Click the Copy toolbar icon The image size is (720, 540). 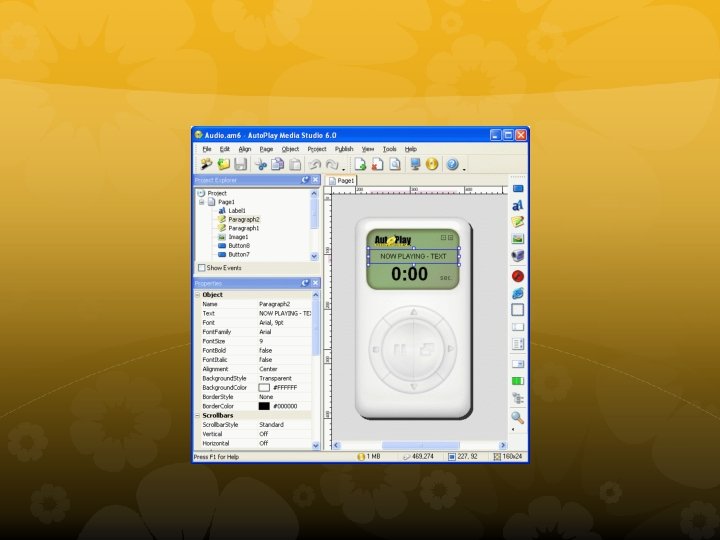pyautogui.click(x=278, y=164)
